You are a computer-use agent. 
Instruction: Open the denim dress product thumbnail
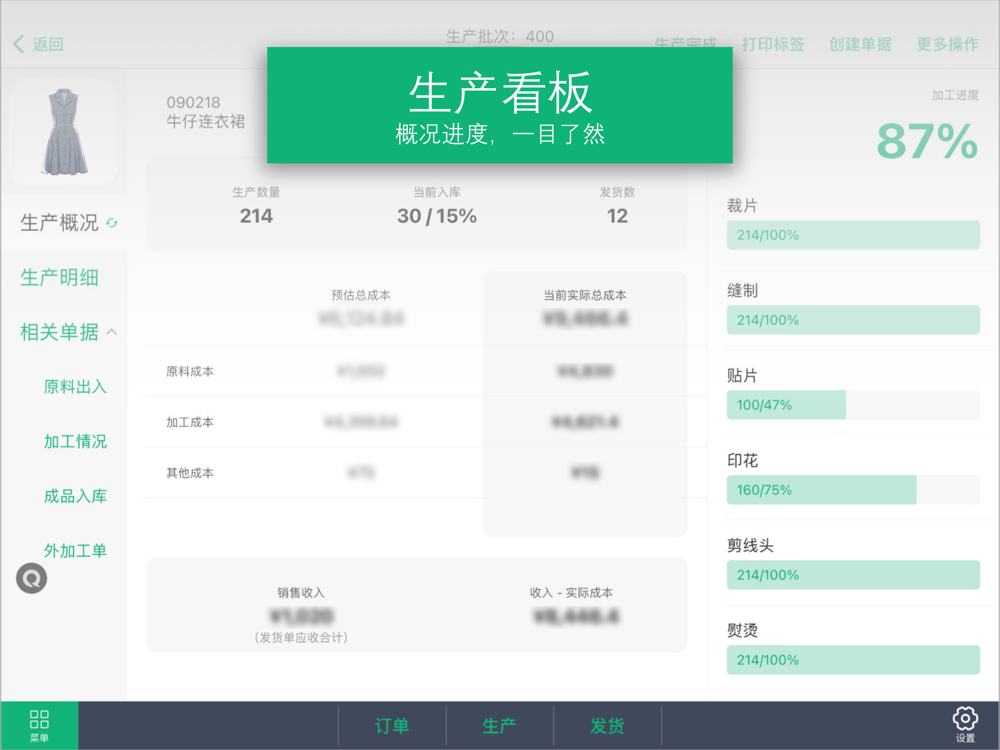coord(64,132)
